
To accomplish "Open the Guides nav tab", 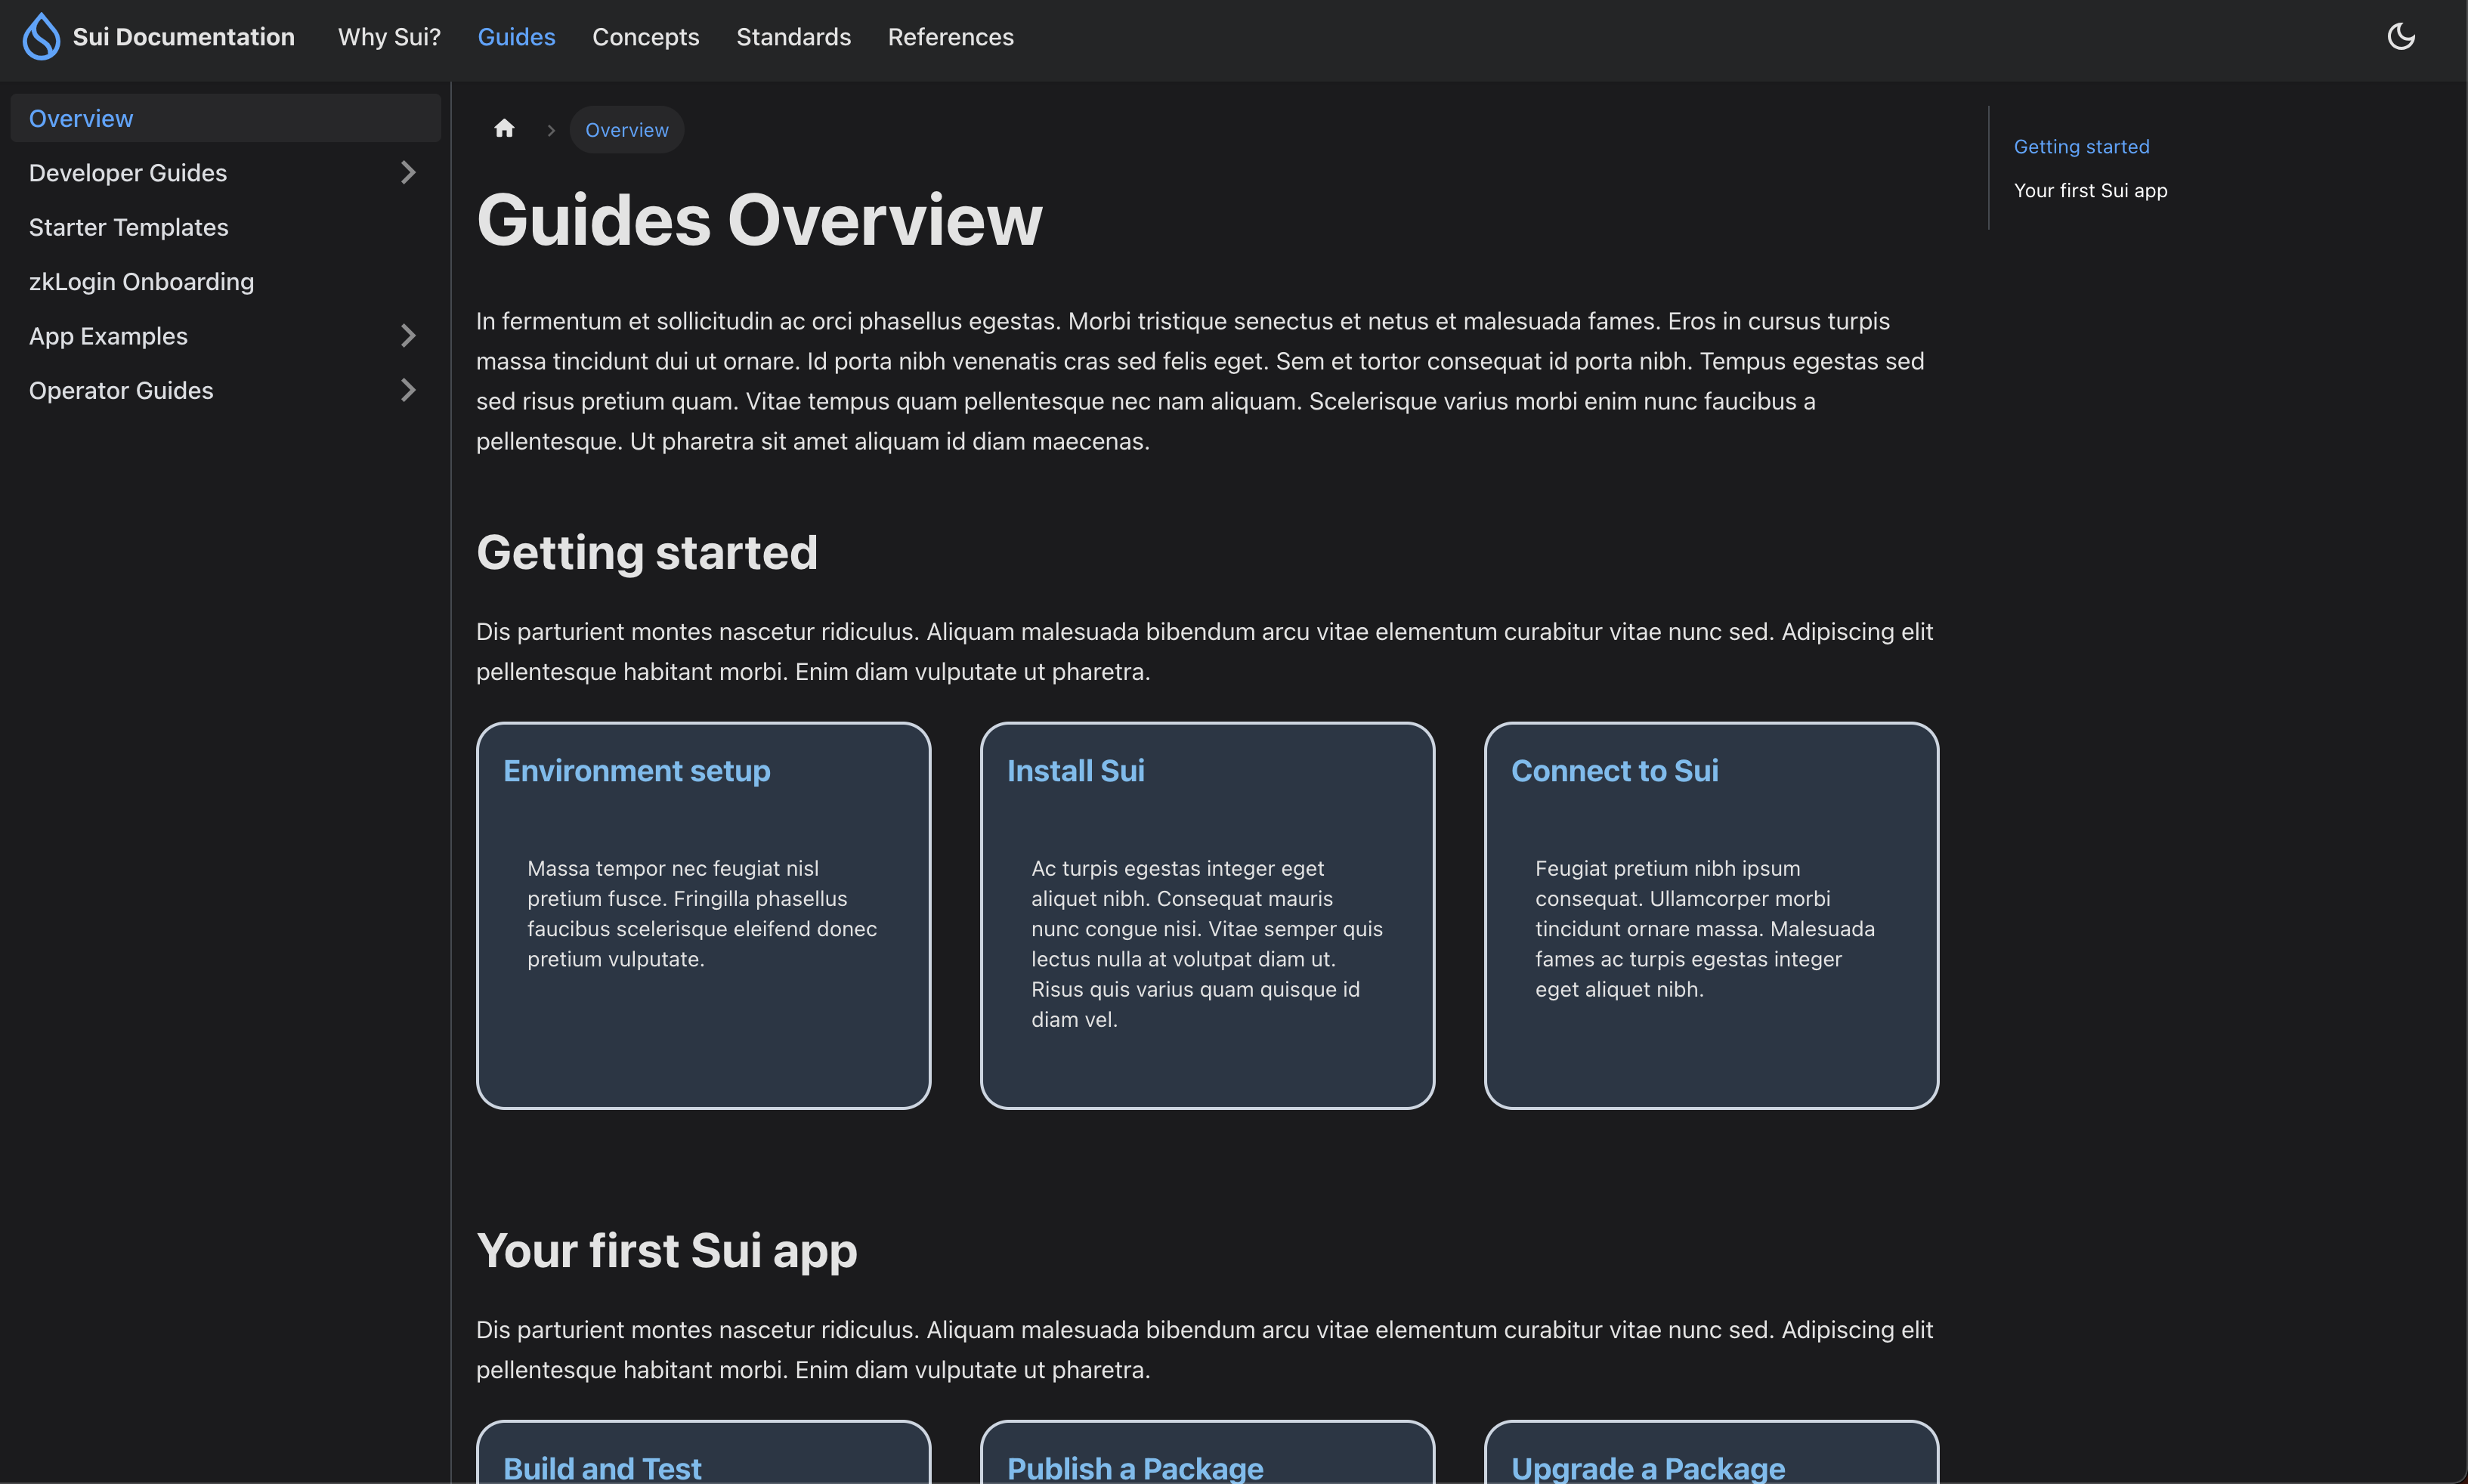I will tap(516, 37).
